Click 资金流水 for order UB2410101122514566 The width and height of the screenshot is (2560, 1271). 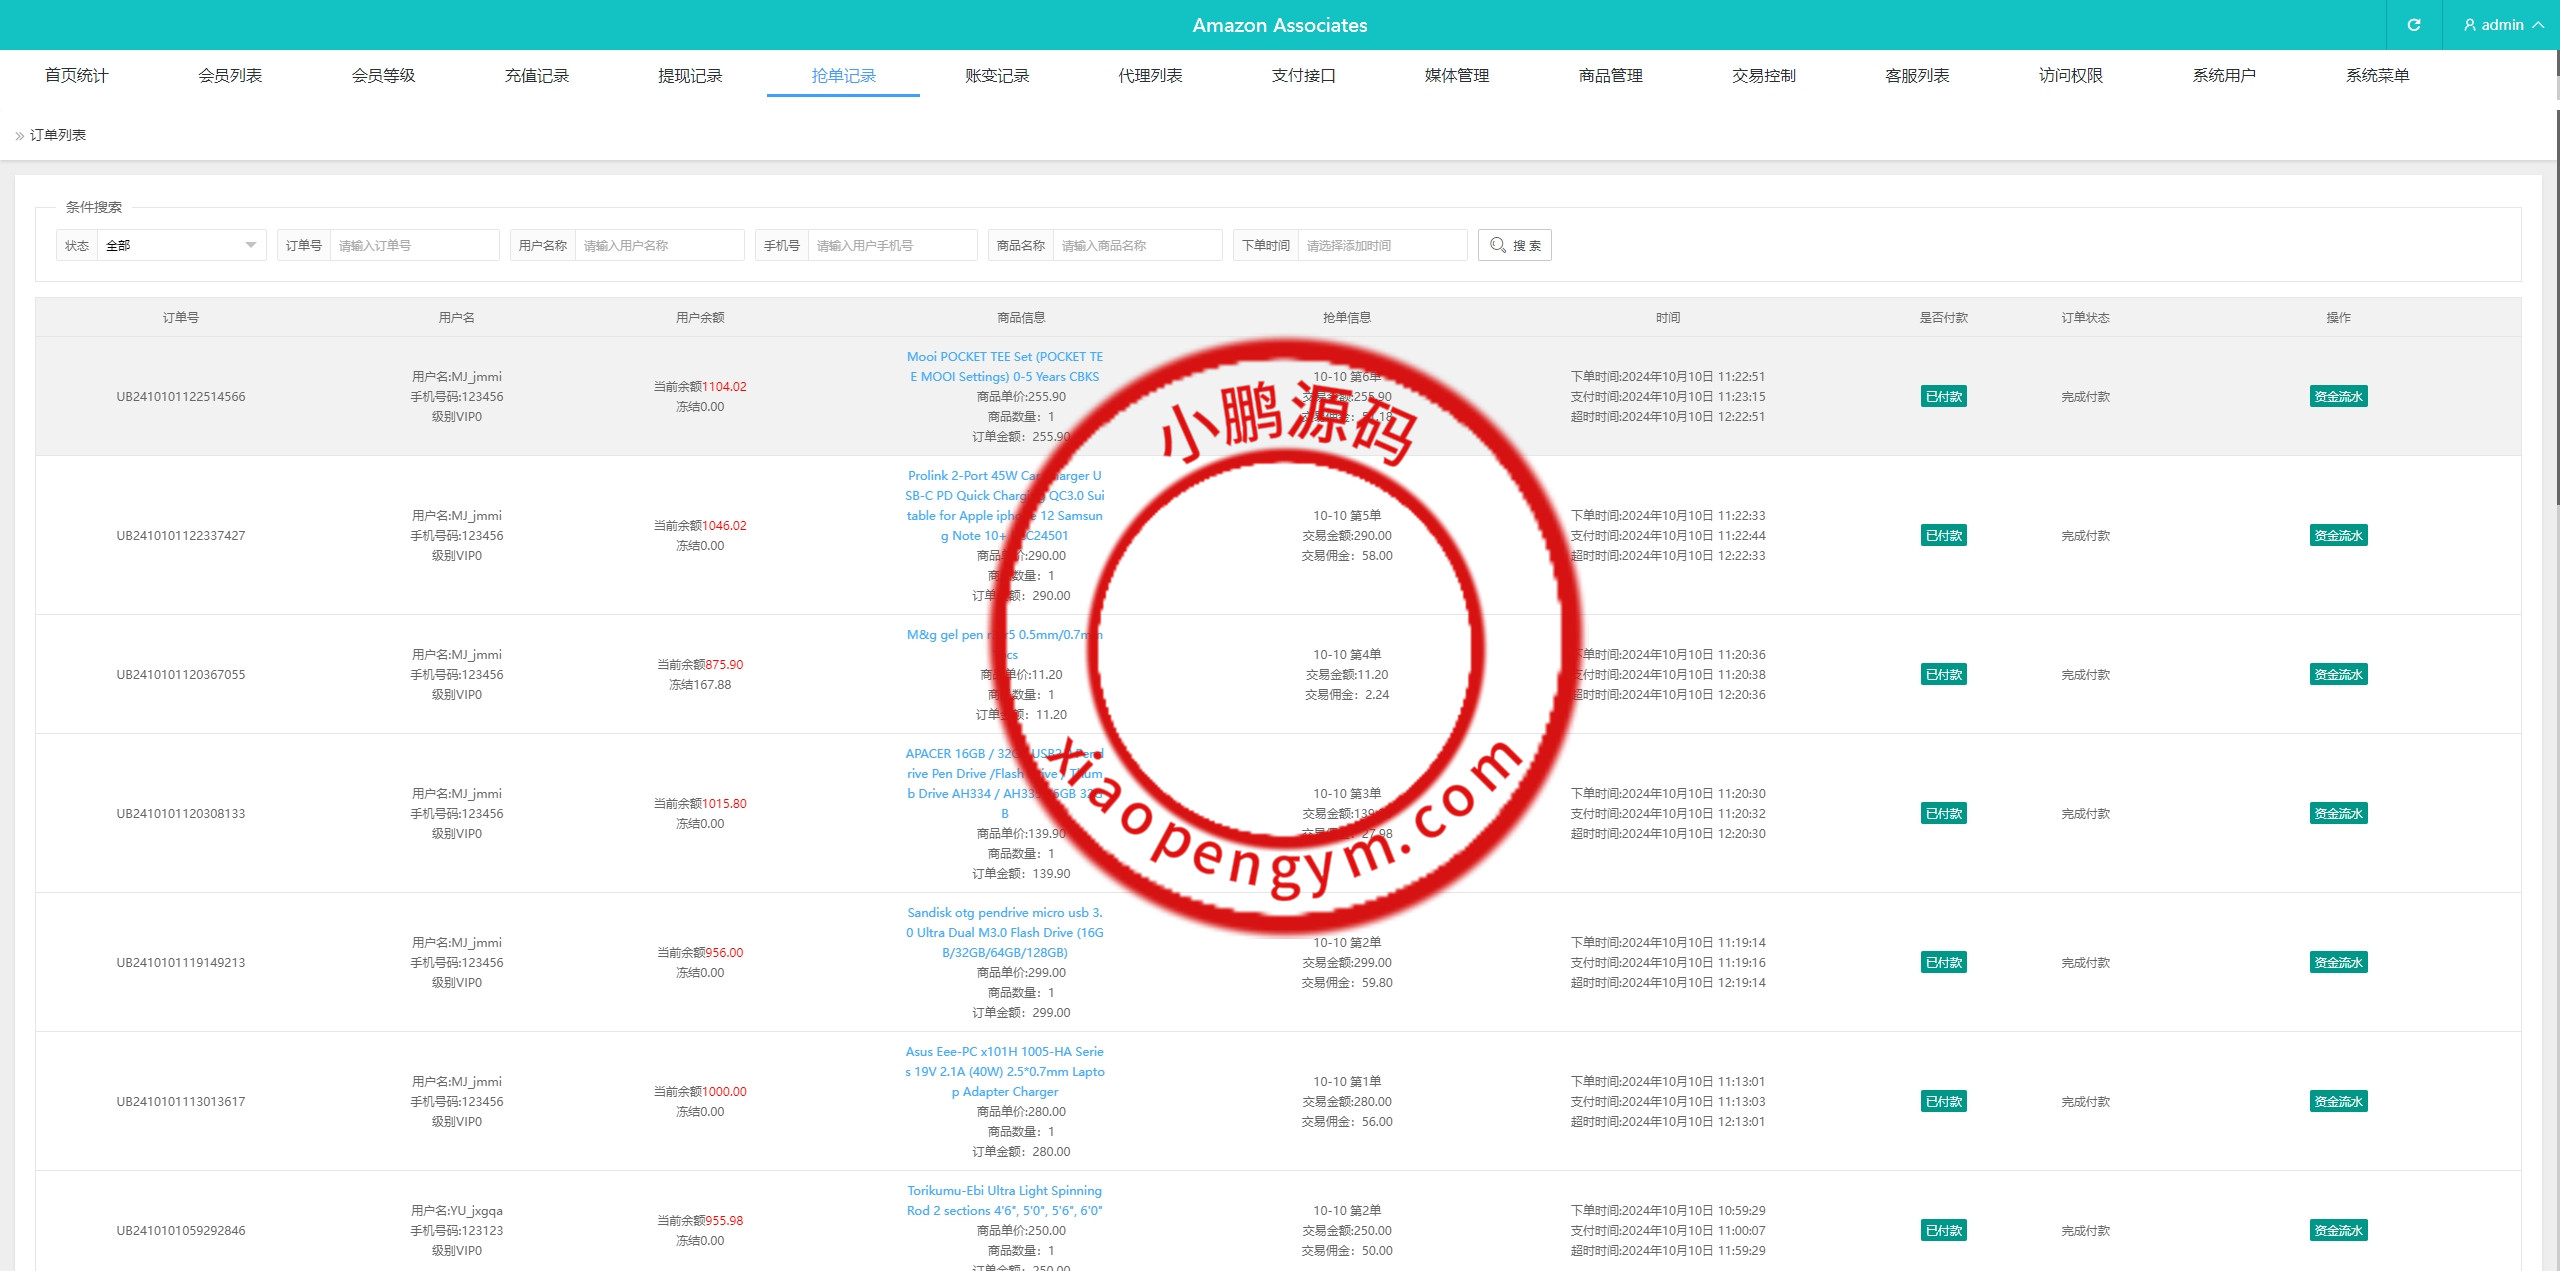(x=2338, y=397)
